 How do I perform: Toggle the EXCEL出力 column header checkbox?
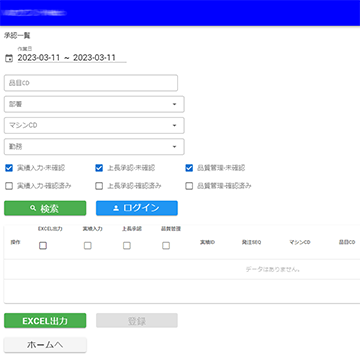43,246
